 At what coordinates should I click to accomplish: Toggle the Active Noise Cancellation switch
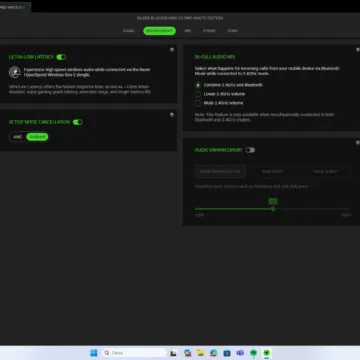[x=78, y=122]
